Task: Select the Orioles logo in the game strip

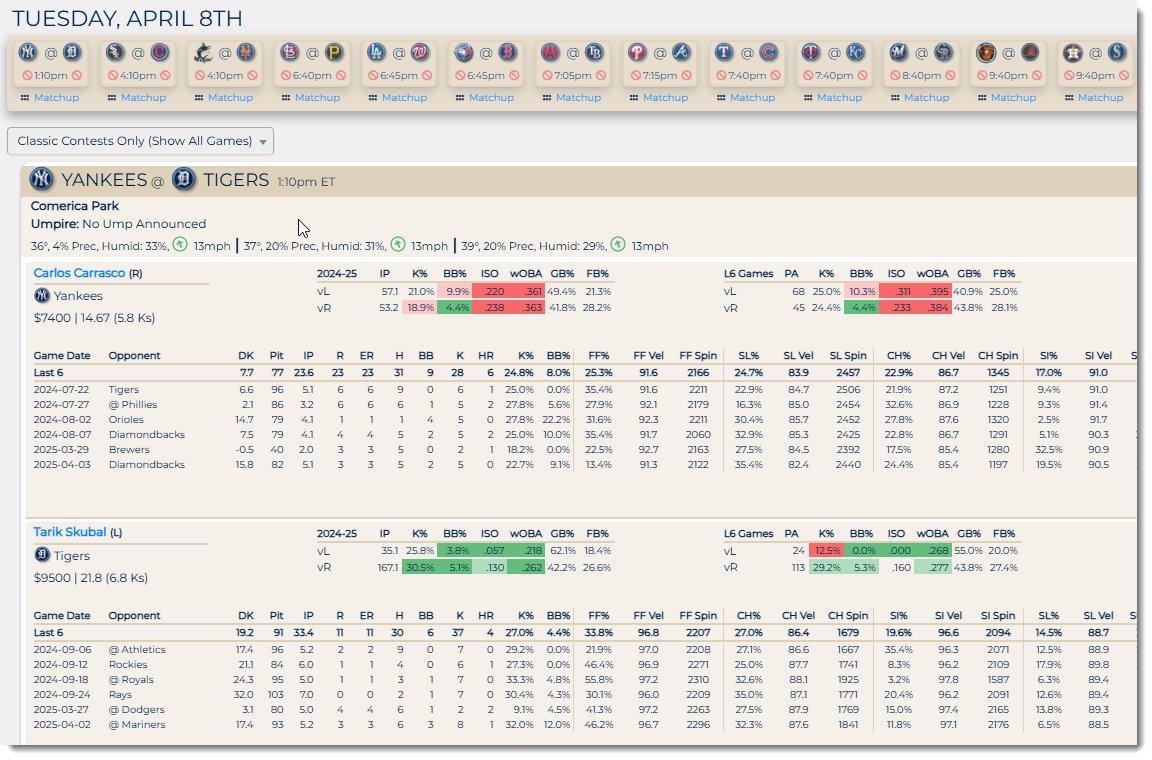Action: tap(986, 52)
